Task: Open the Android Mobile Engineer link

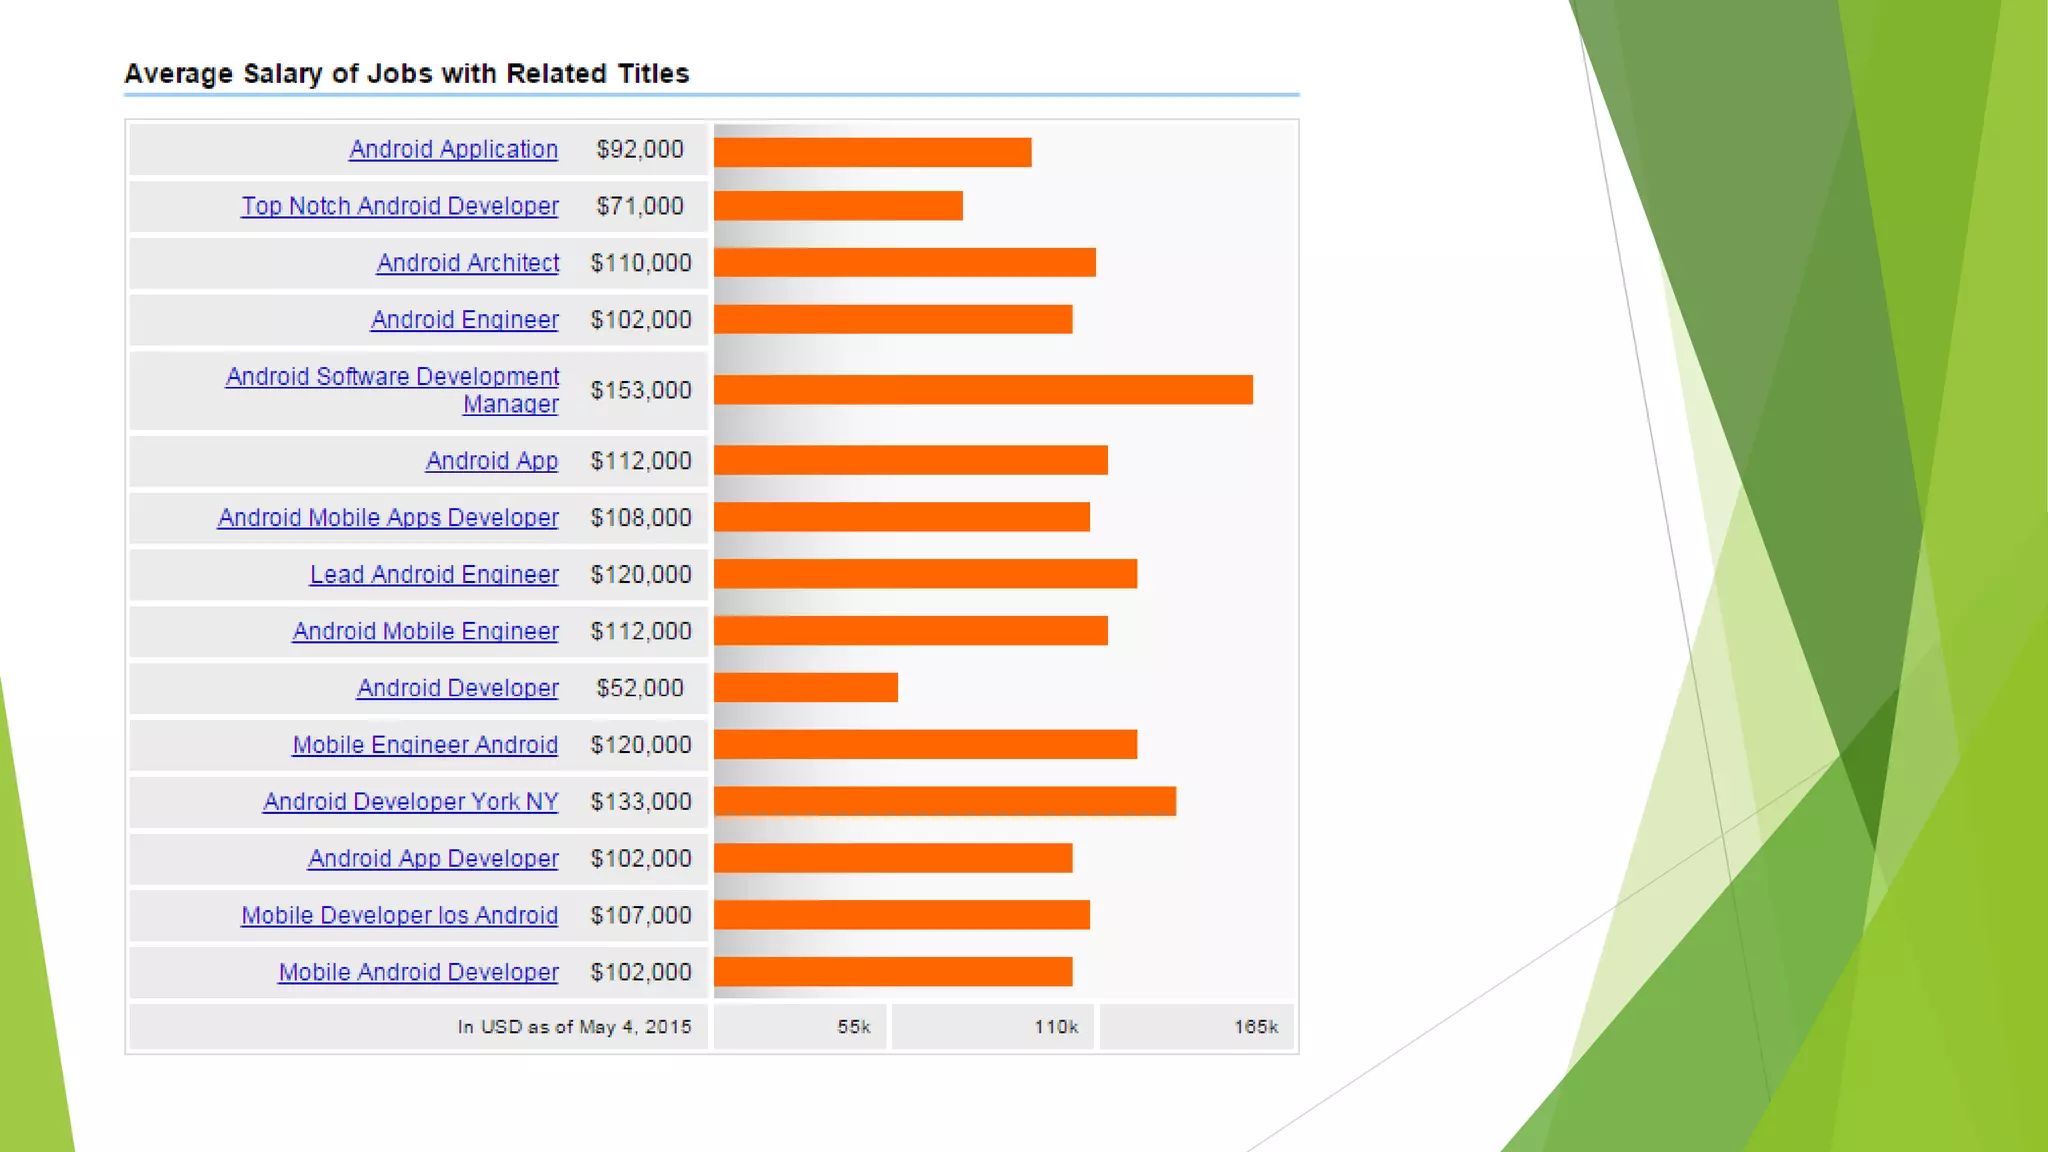Action: [x=425, y=632]
